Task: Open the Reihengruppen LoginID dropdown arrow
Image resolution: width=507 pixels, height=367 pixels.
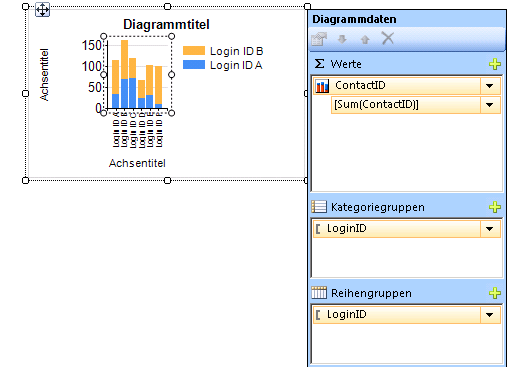Action: (x=490, y=315)
